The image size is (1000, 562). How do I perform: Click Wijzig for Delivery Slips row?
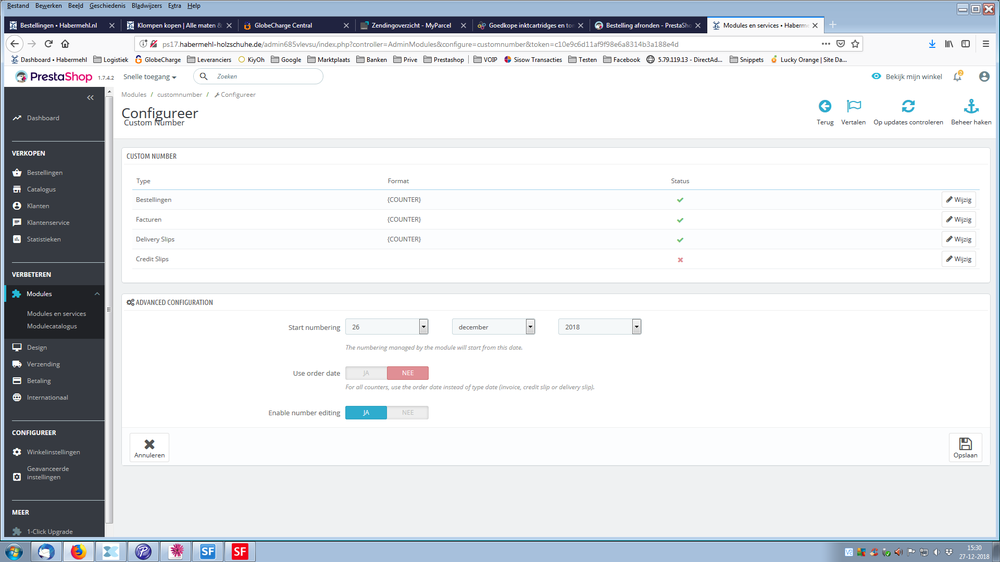pos(959,239)
